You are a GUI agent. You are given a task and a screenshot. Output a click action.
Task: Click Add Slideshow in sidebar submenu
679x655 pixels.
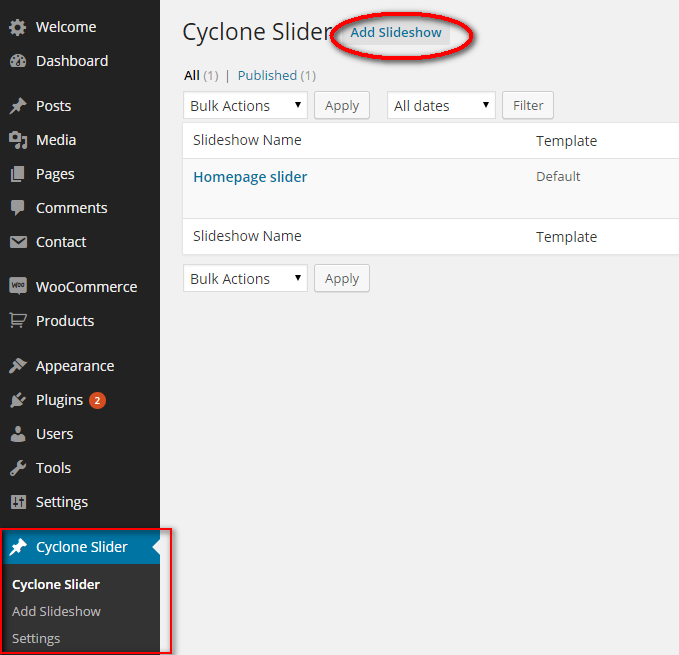56,611
